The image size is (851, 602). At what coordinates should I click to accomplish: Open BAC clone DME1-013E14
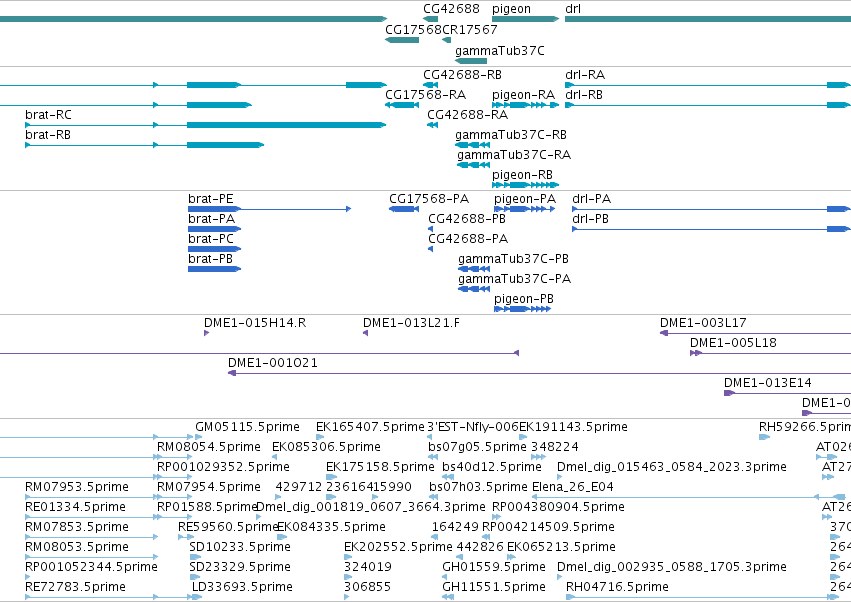tap(767, 383)
